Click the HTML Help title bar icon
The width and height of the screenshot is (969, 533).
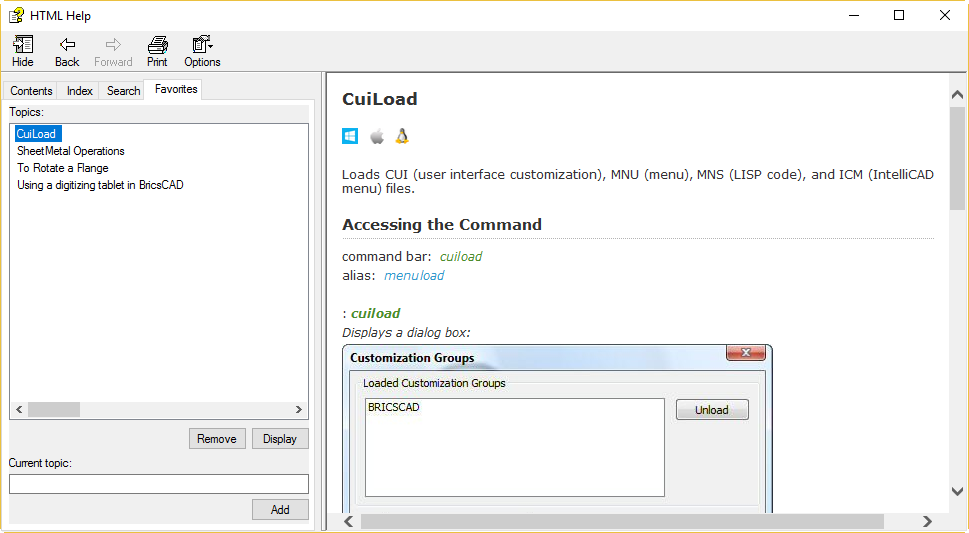(16, 15)
